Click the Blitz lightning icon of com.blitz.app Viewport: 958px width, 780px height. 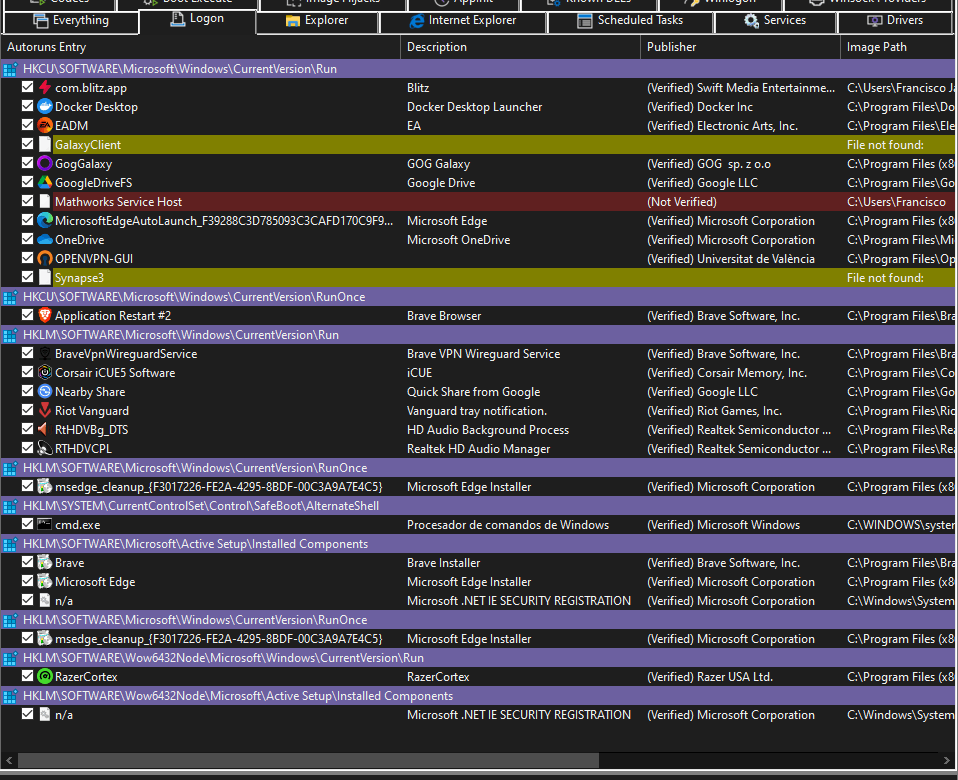(x=45, y=87)
